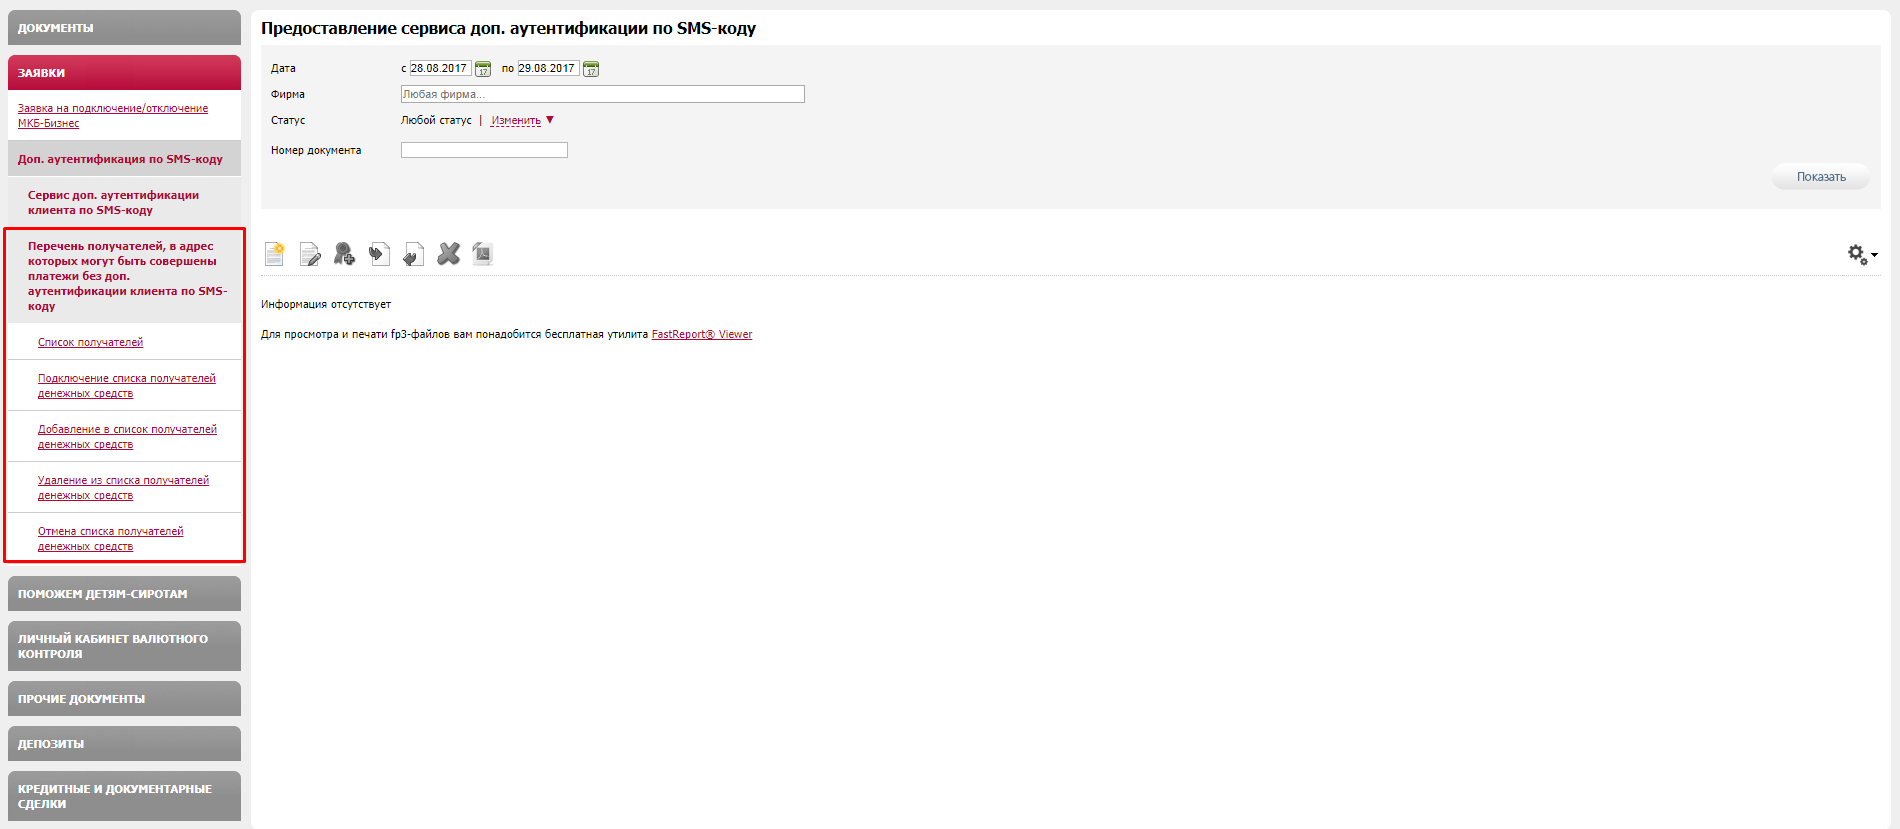Click the send document forward-arrow icon

379,254
